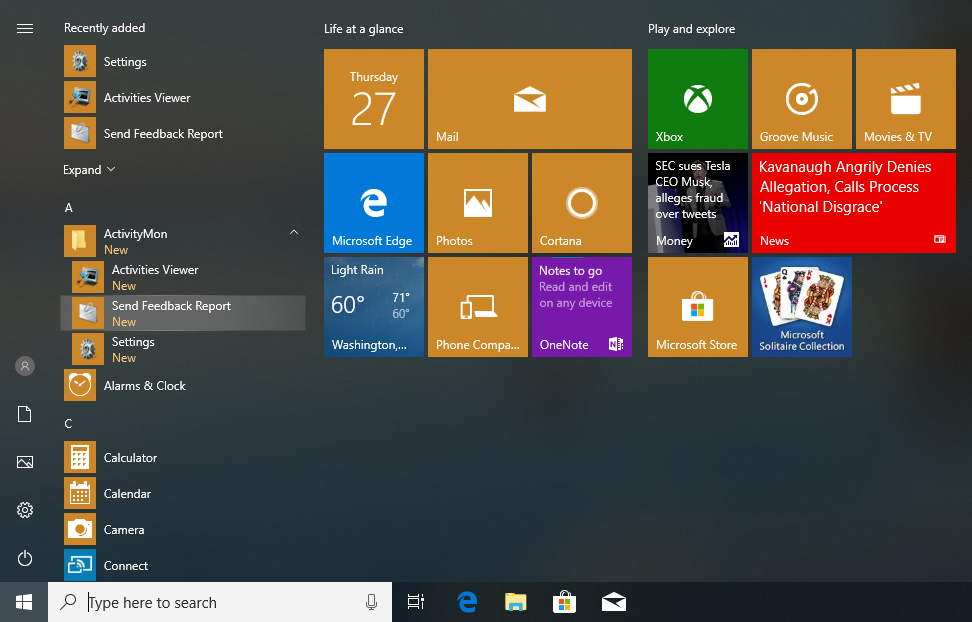Screen dimensions: 972x622
Task: Click the microphone icon in search box
Action: [x=371, y=602]
